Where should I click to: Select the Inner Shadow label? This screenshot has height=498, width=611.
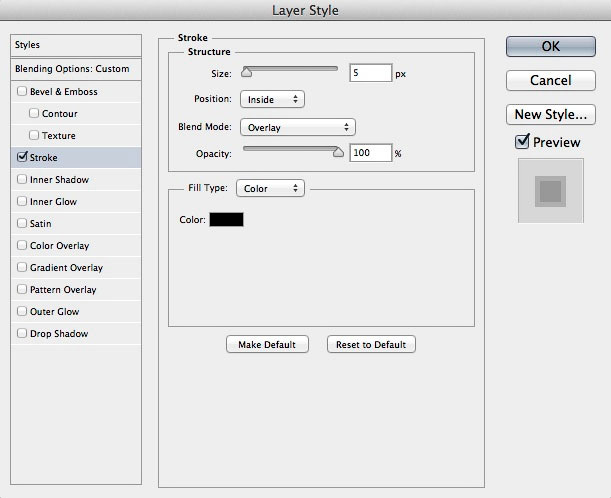click(x=59, y=180)
